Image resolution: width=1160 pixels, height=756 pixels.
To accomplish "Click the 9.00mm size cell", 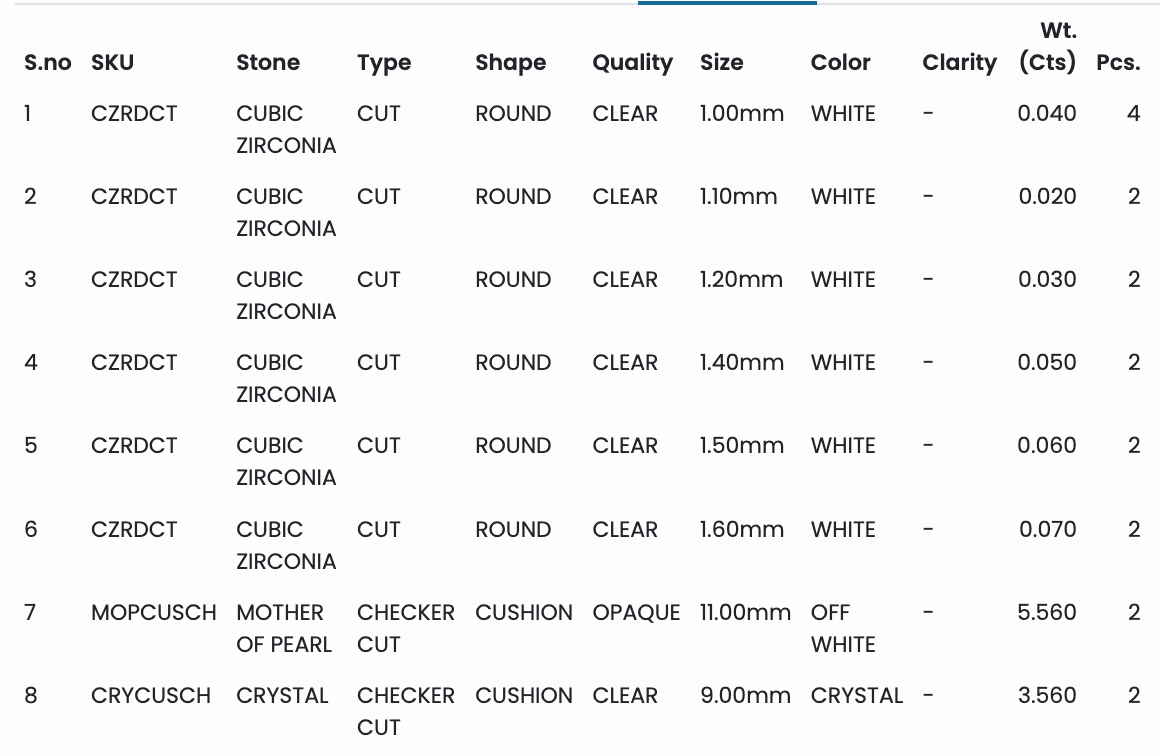I will pos(745,695).
